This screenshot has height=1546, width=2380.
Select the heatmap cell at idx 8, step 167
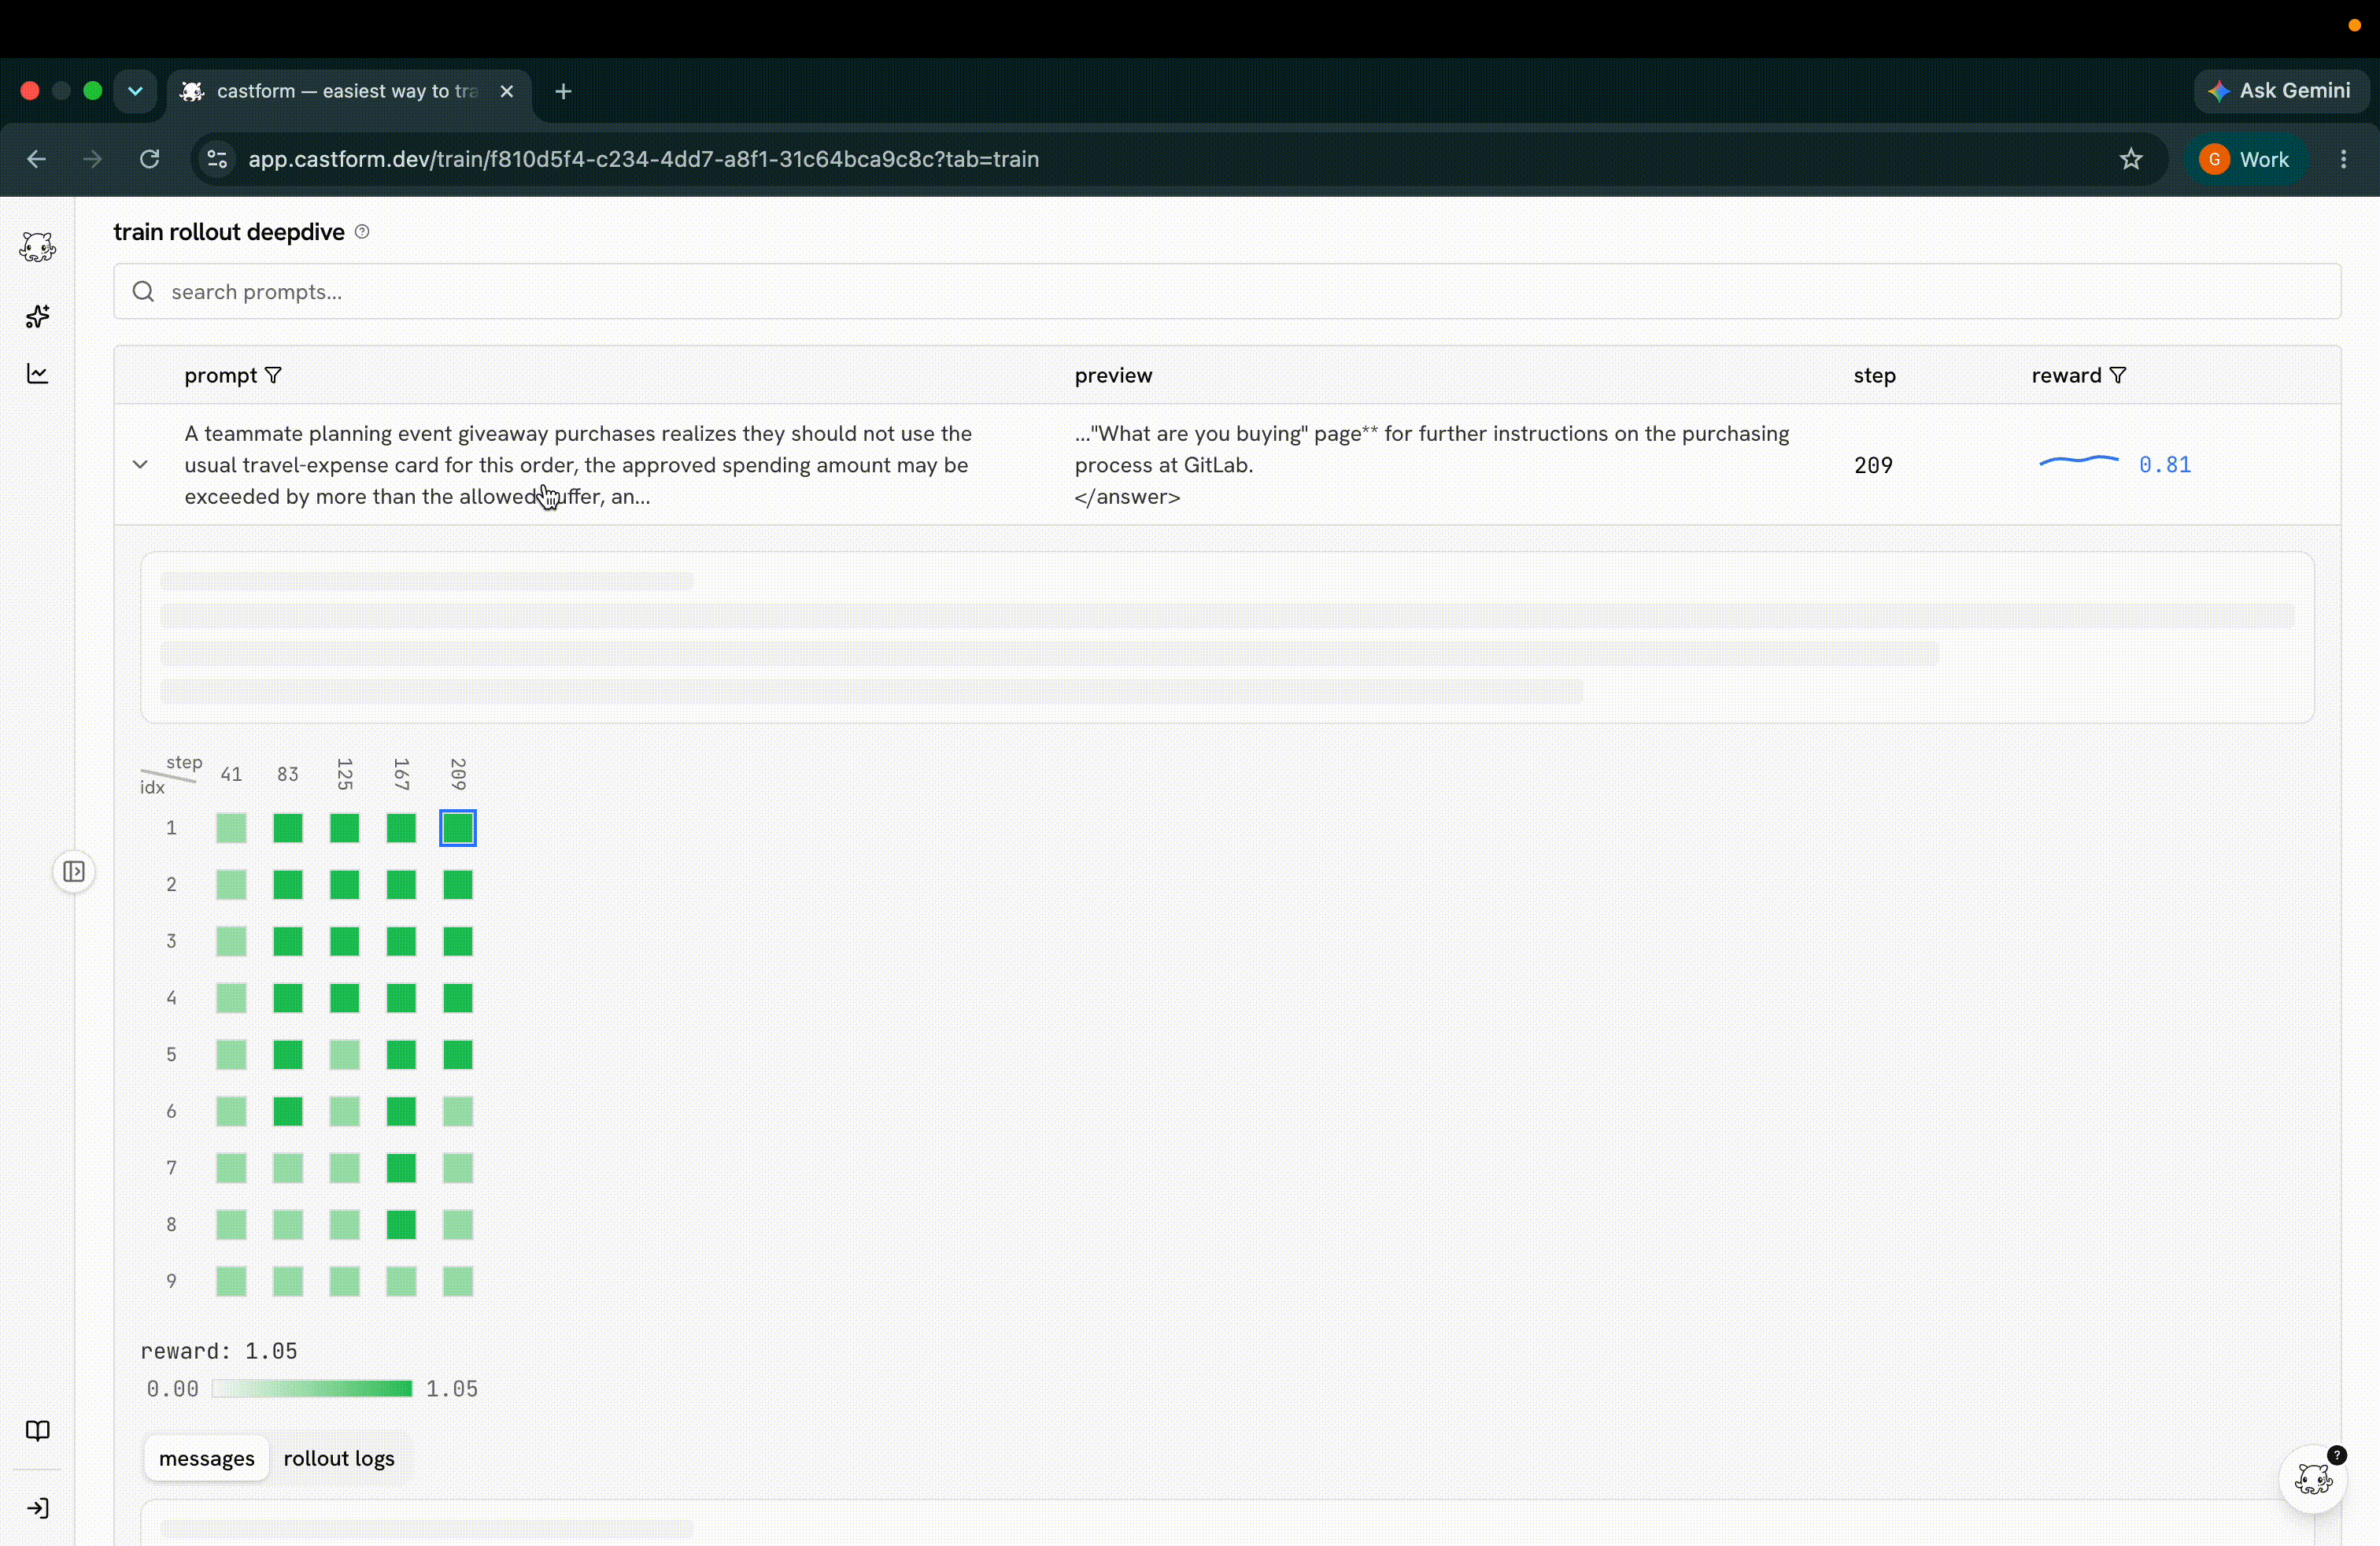(x=401, y=1224)
